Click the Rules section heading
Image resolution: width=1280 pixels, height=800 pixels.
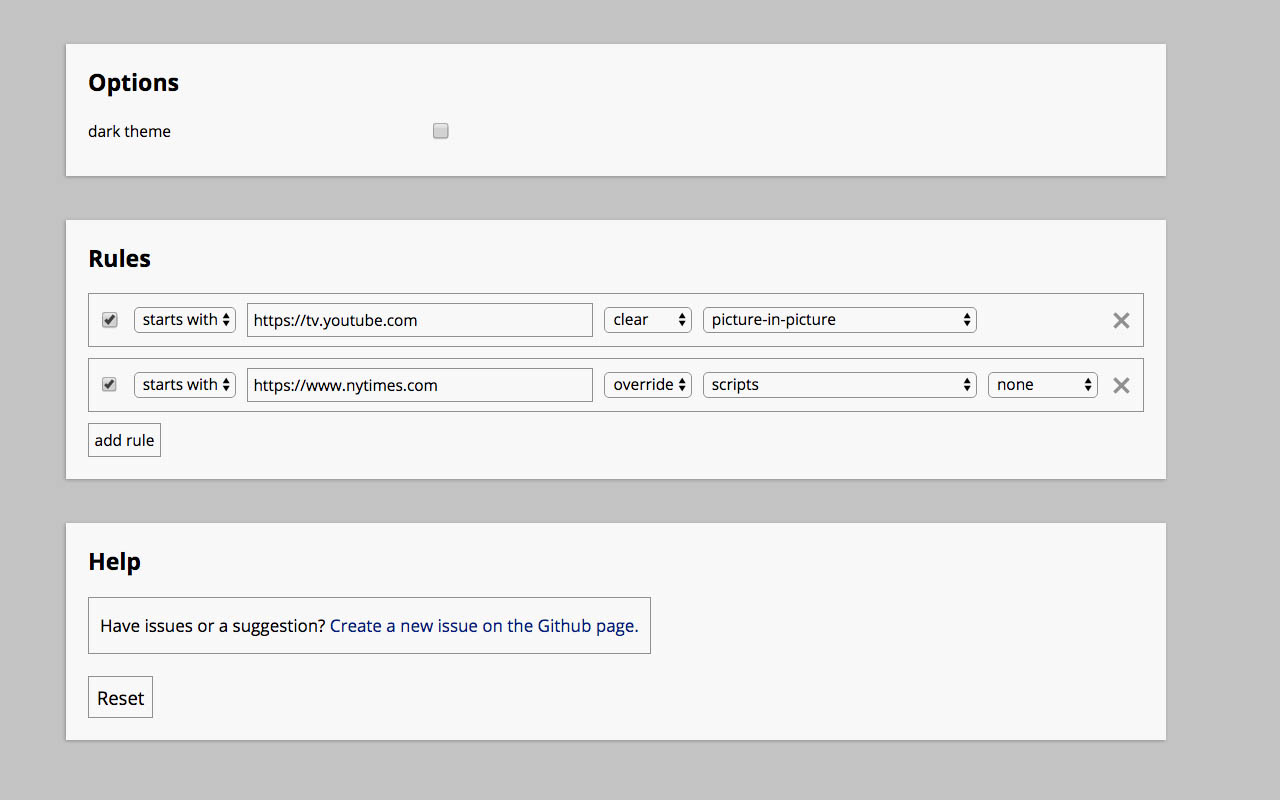click(119, 259)
